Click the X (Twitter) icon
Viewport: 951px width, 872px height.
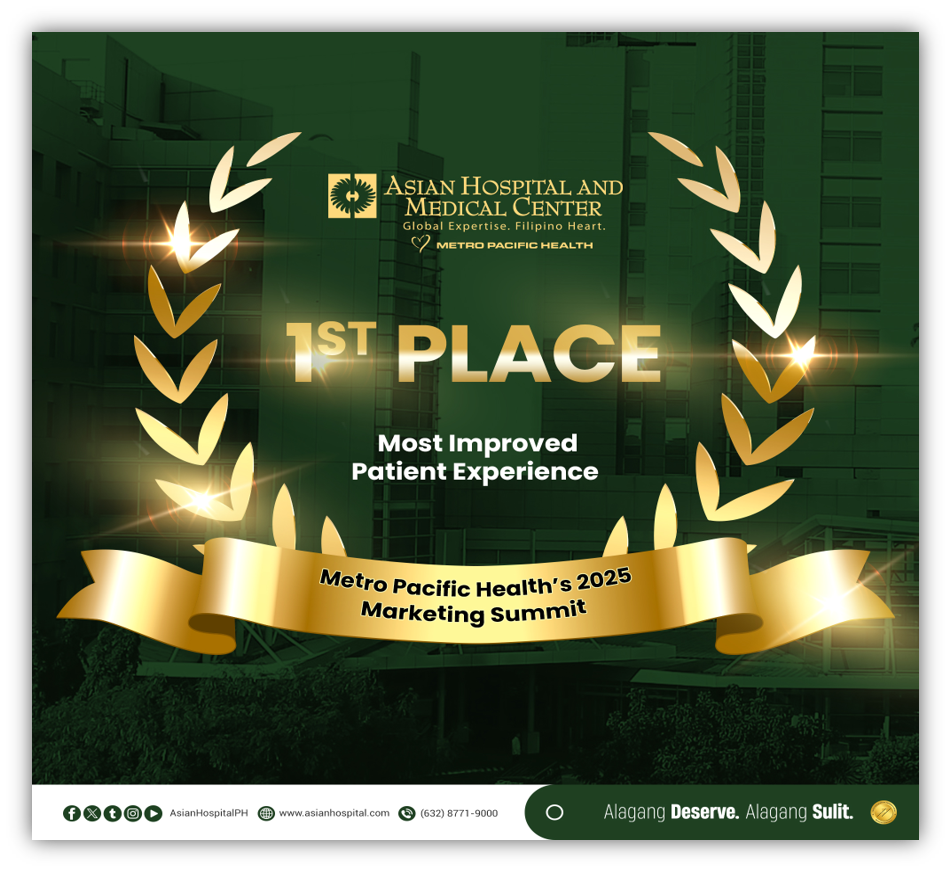(92, 813)
